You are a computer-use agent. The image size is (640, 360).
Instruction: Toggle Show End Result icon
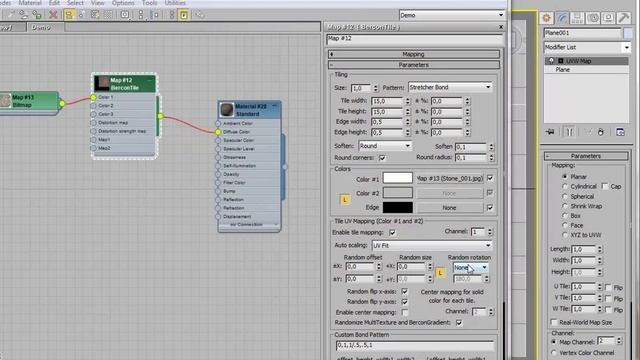(x=570, y=132)
